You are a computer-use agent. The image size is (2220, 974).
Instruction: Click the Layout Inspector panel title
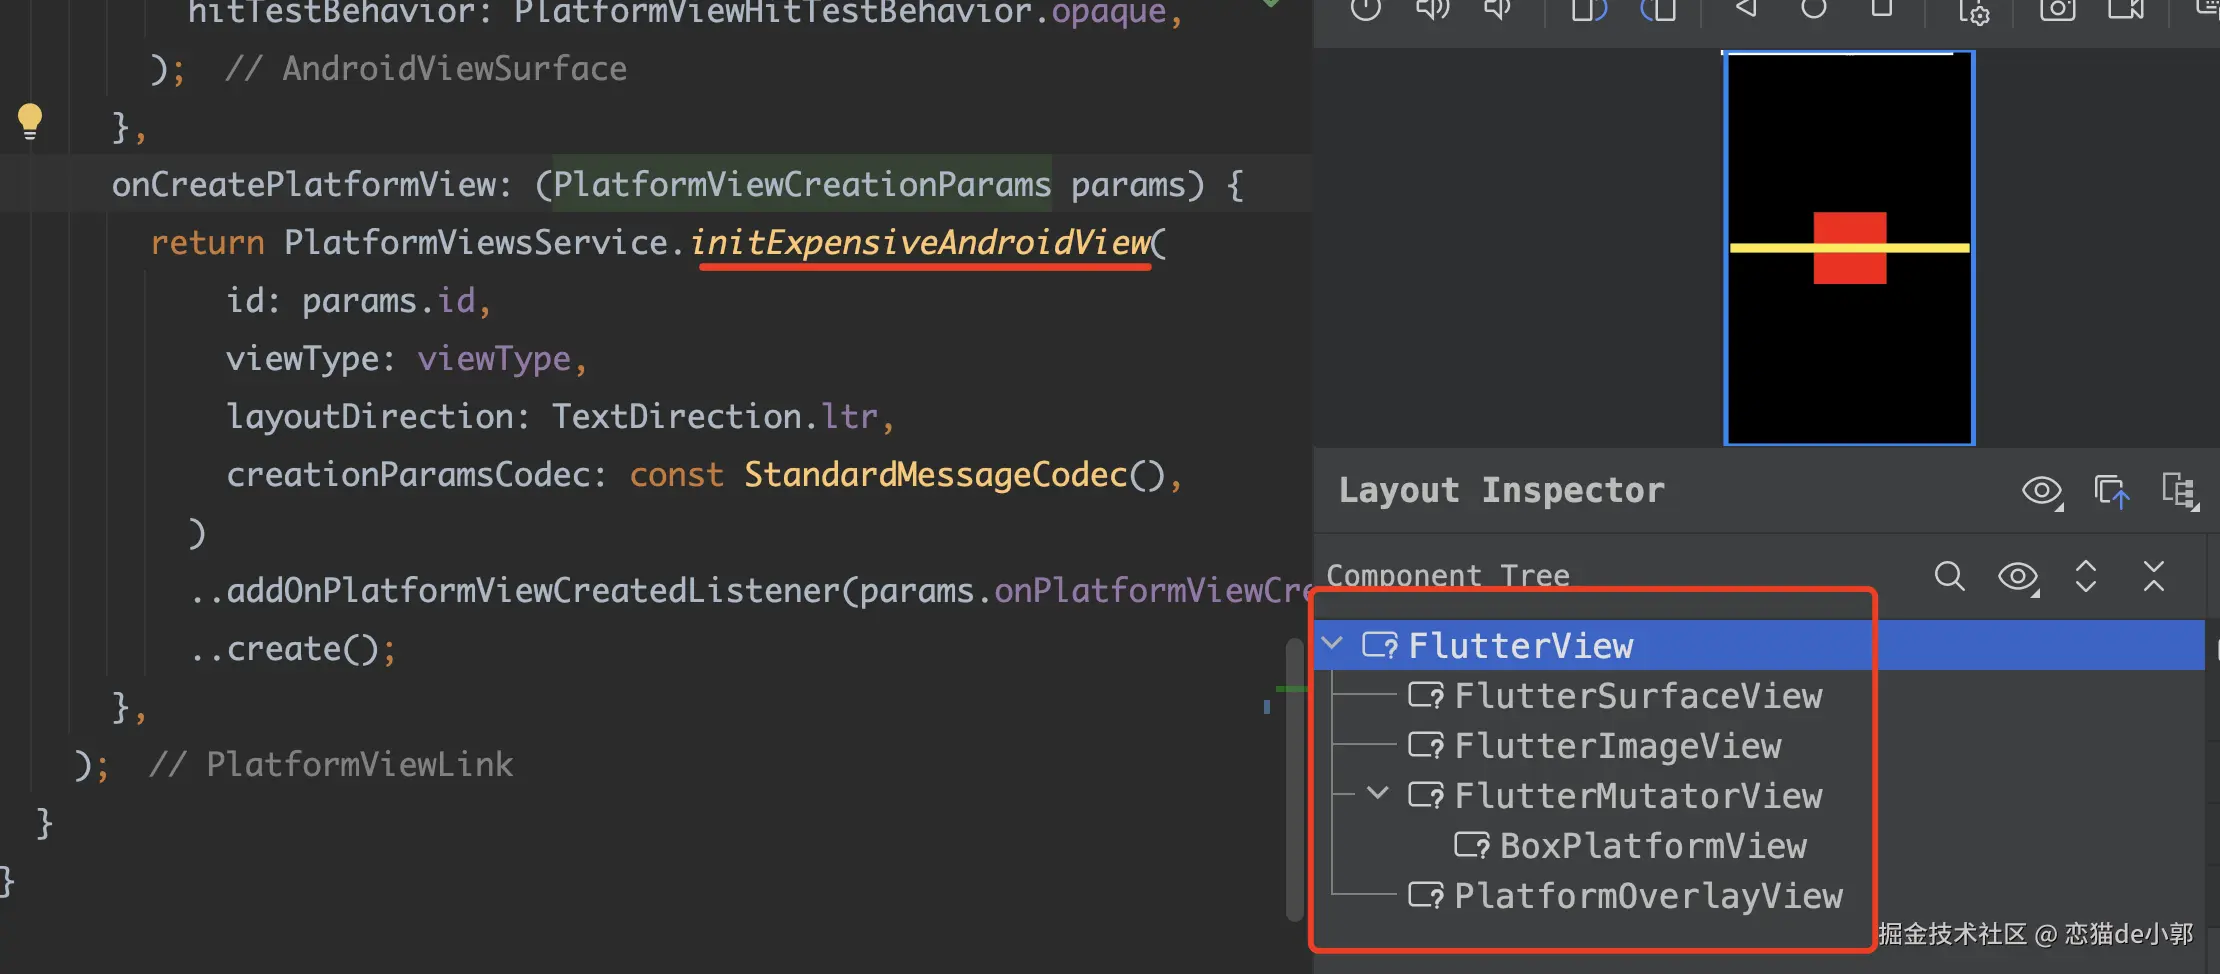point(1502,490)
